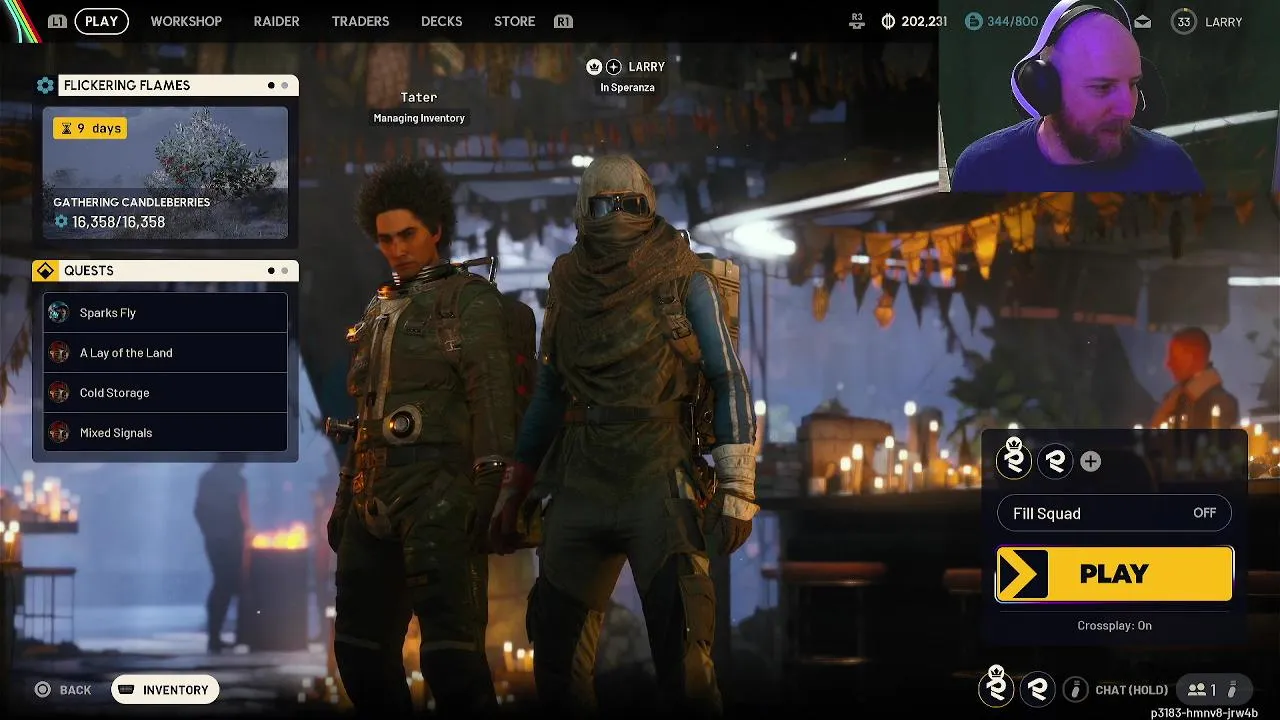Select first page dot in Quests header
1280x720 pixels.
[x=271, y=271]
